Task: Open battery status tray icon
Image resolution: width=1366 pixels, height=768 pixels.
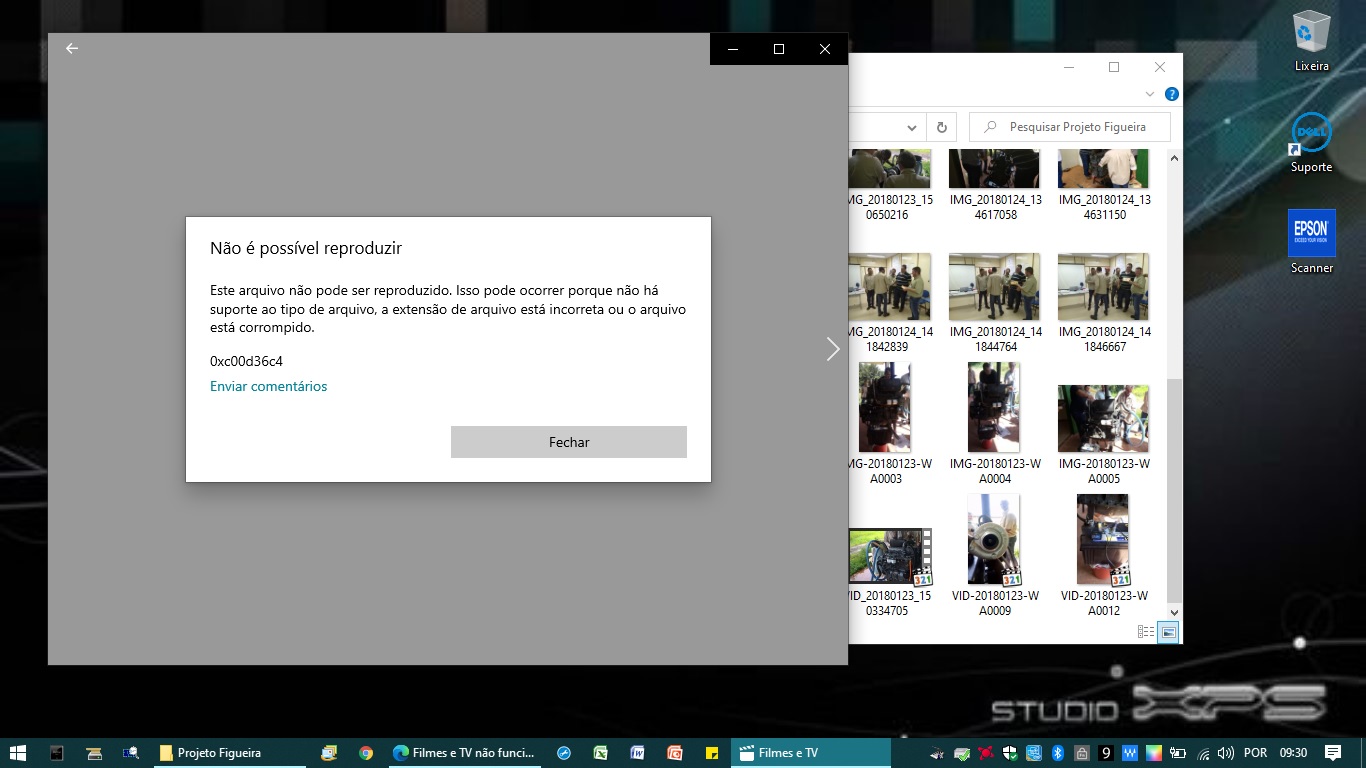Action: (x=1178, y=753)
